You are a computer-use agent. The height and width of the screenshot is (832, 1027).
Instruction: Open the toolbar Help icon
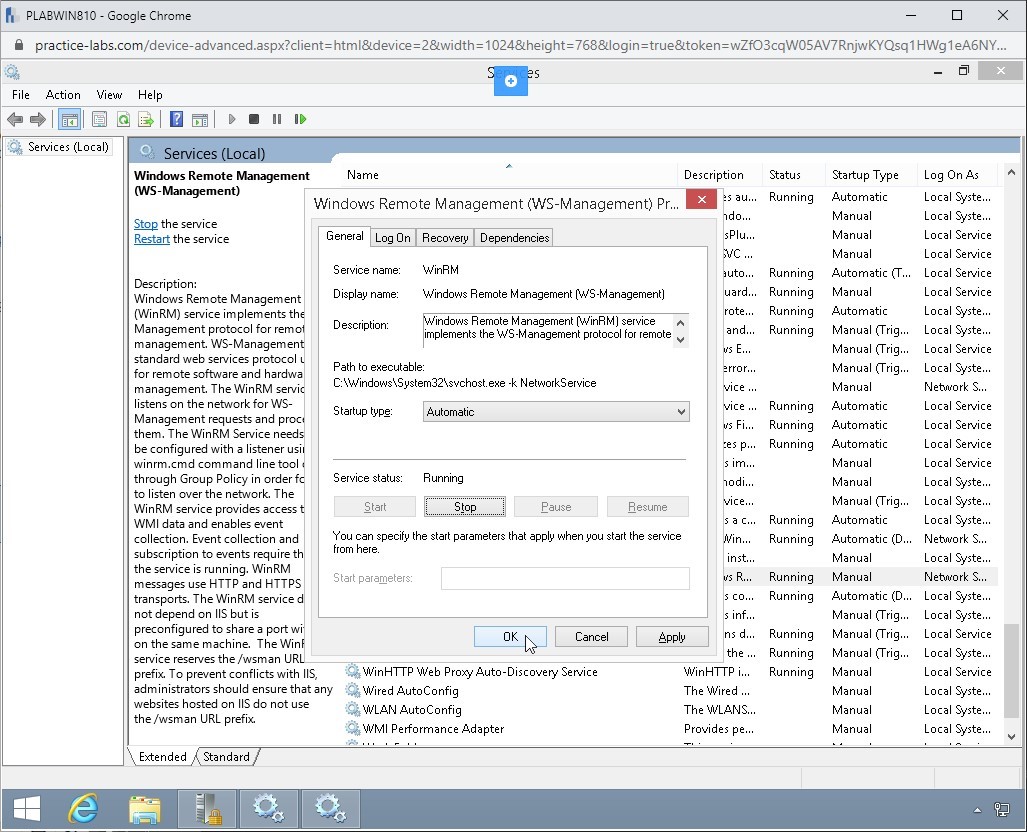(176, 119)
